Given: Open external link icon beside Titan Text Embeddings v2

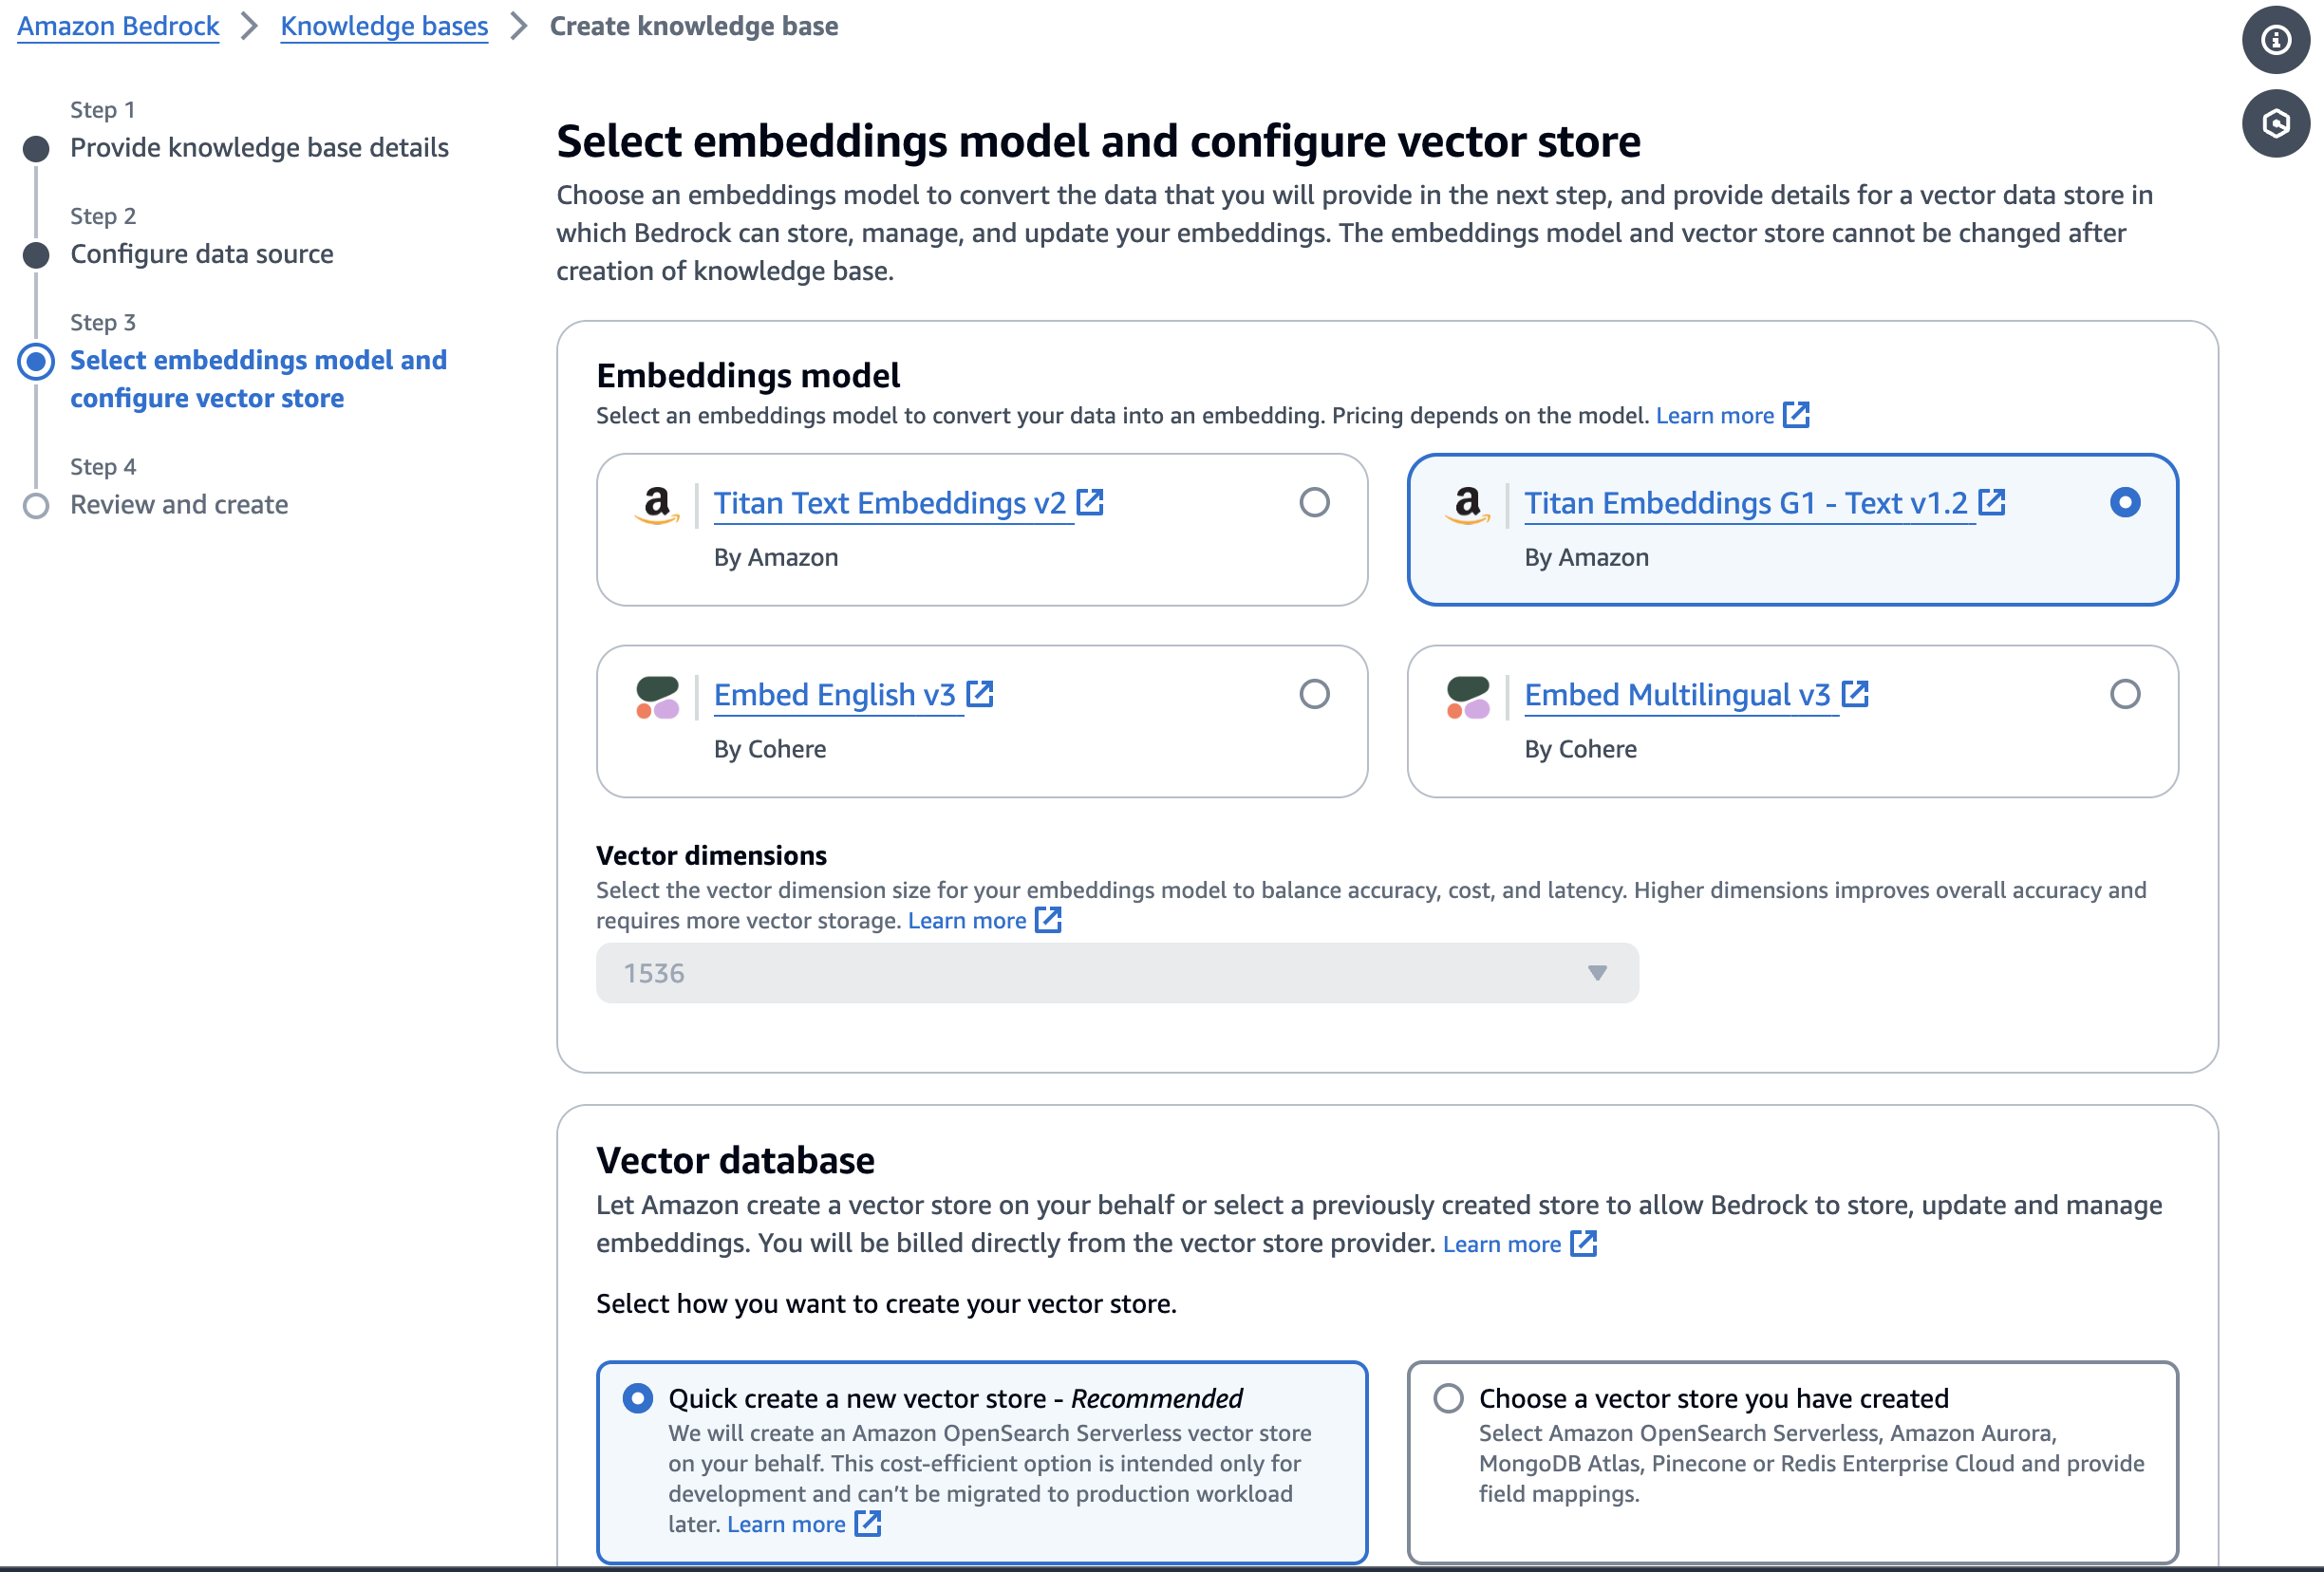Looking at the screenshot, I should pyautogui.click(x=1090, y=502).
